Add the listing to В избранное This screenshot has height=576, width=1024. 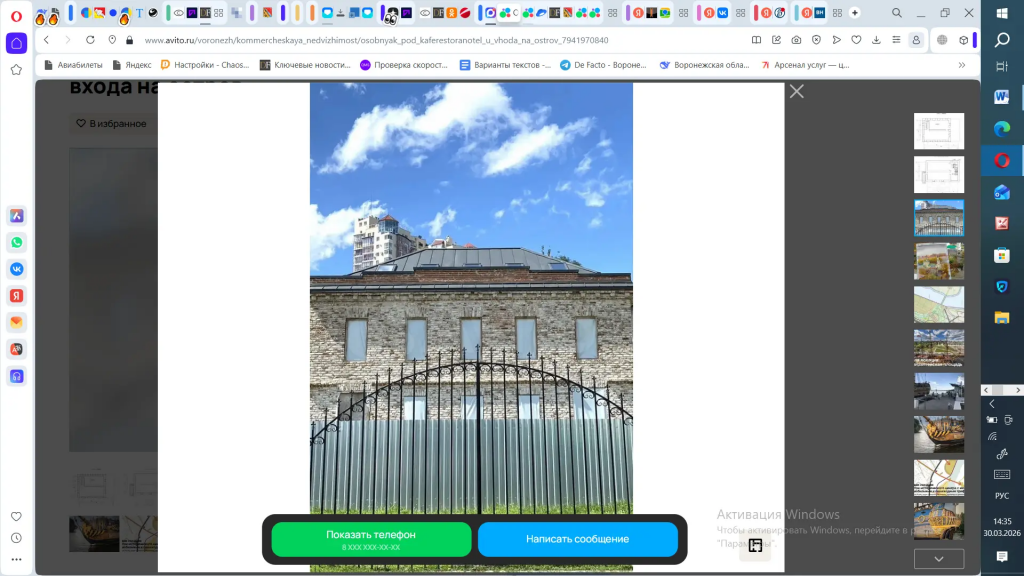pos(112,123)
